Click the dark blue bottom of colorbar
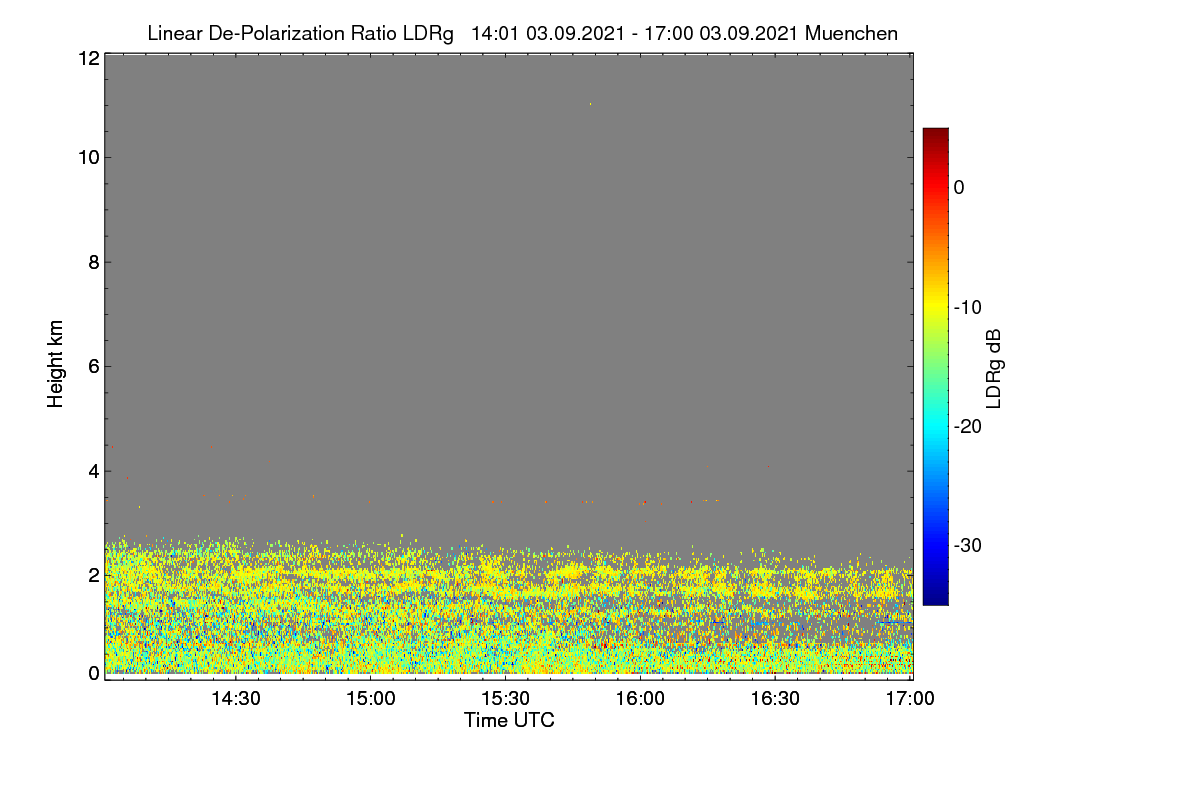This screenshot has height=800, width=1200. click(x=935, y=598)
